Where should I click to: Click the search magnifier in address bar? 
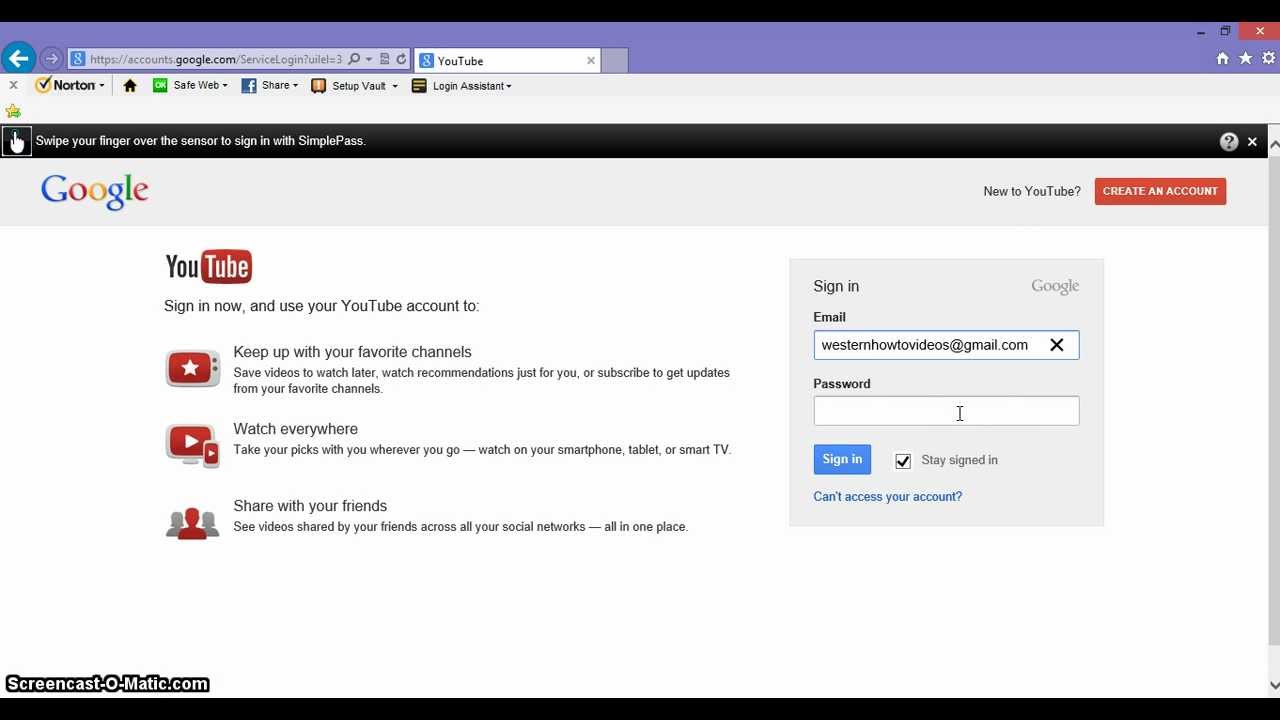click(x=354, y=60)
